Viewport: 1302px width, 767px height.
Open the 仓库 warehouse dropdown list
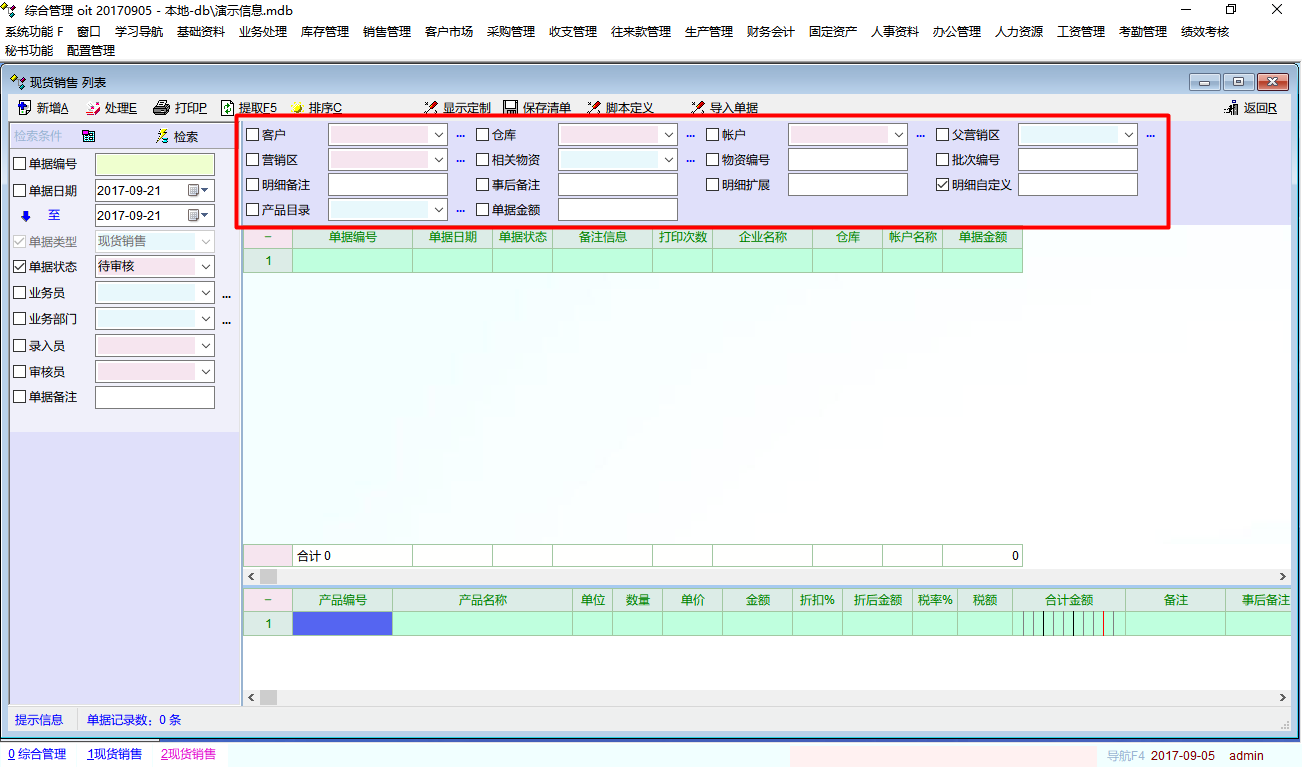(669, 134)
